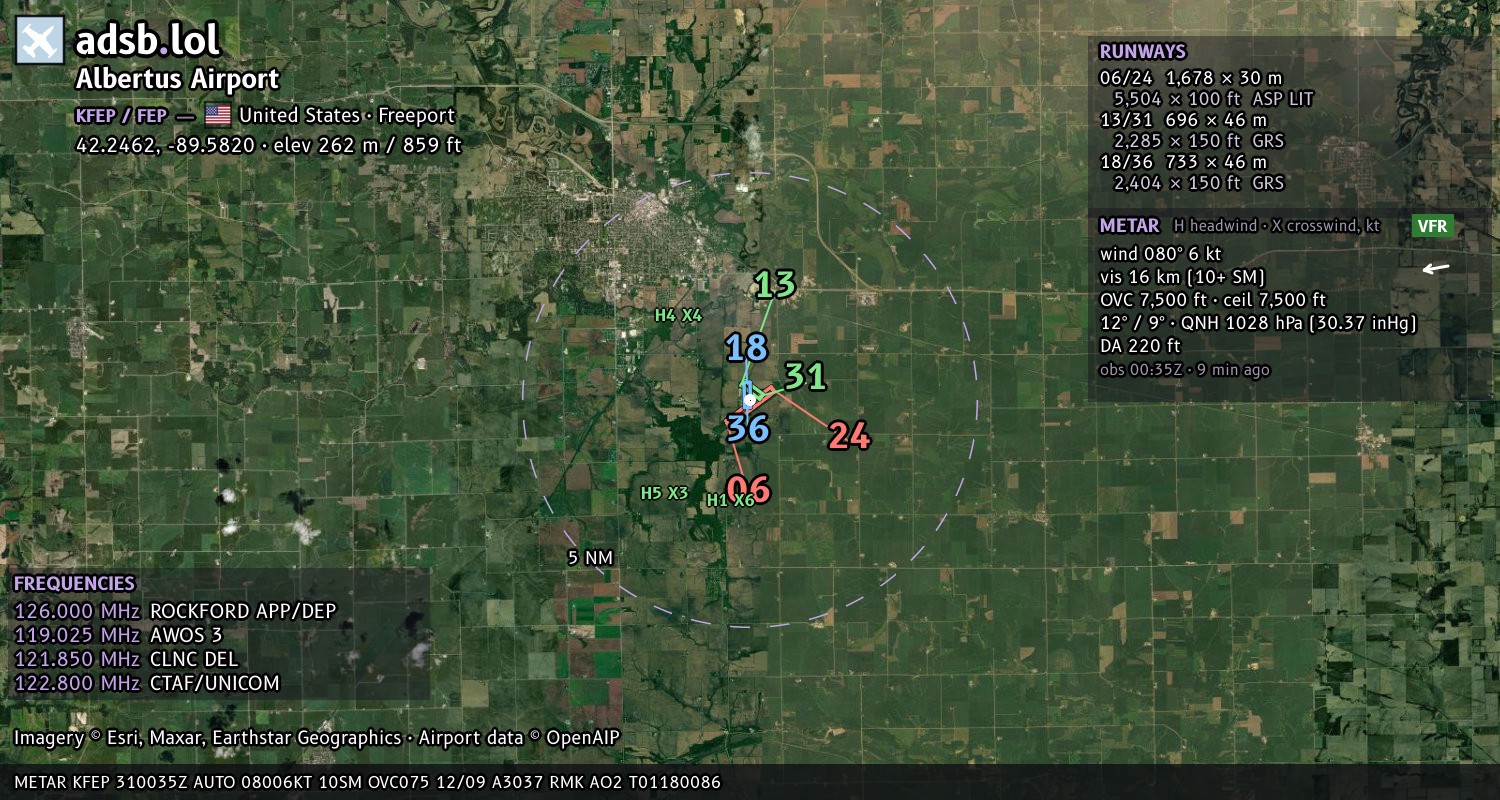Select runway end label 13
This screenshot has height=800, width=1500.
coord(775,285)
